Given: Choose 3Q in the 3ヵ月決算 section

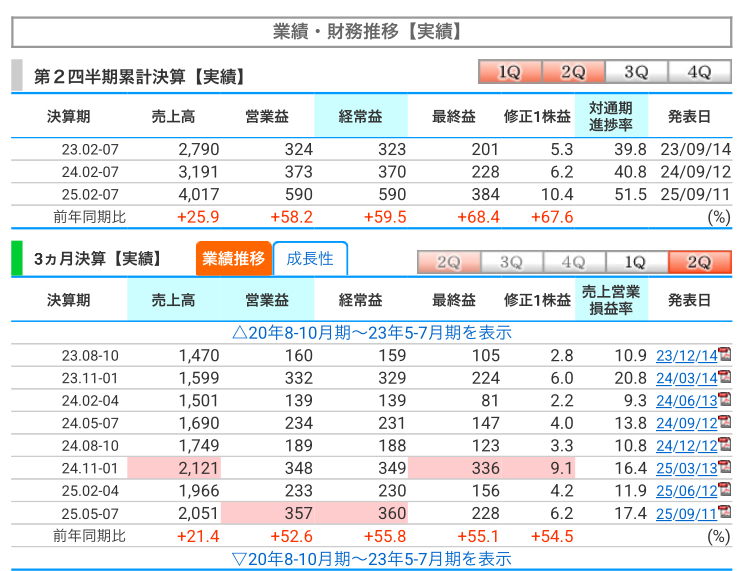Looking at the screenshot, I should coord(511,262).
